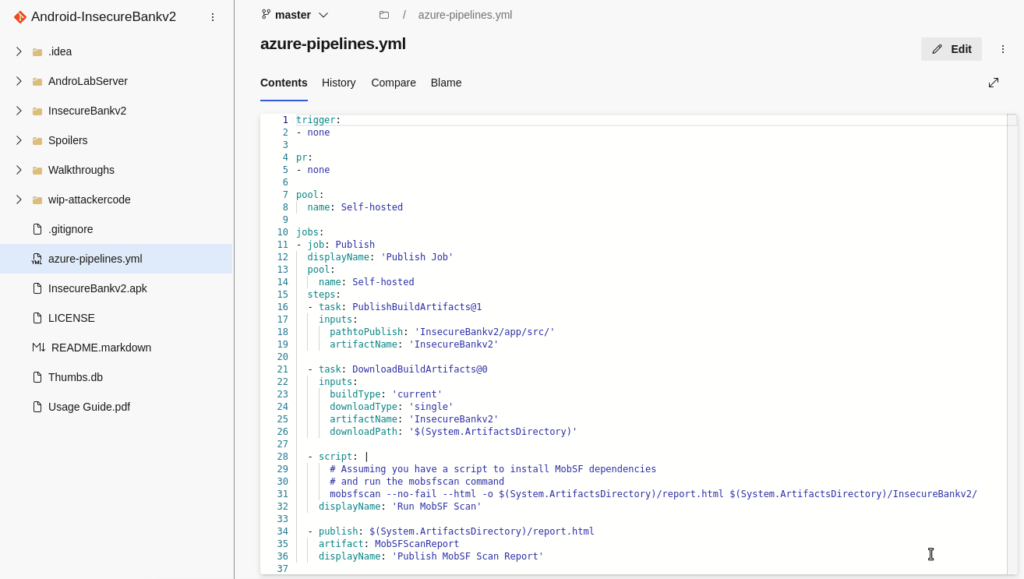Select LICENSE in file tree
The height and width of the screenshot is (579, 1024).
click(x=71, y=318)
